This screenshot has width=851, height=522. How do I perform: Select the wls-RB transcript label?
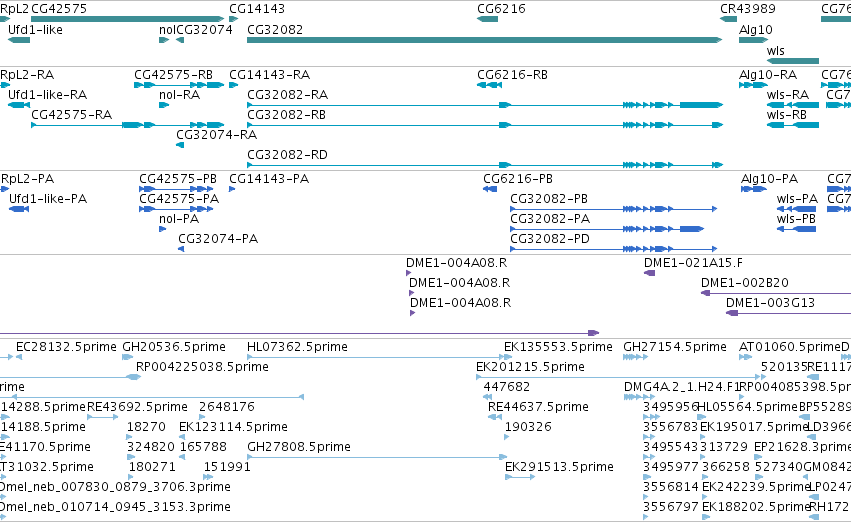pos(787,115)
